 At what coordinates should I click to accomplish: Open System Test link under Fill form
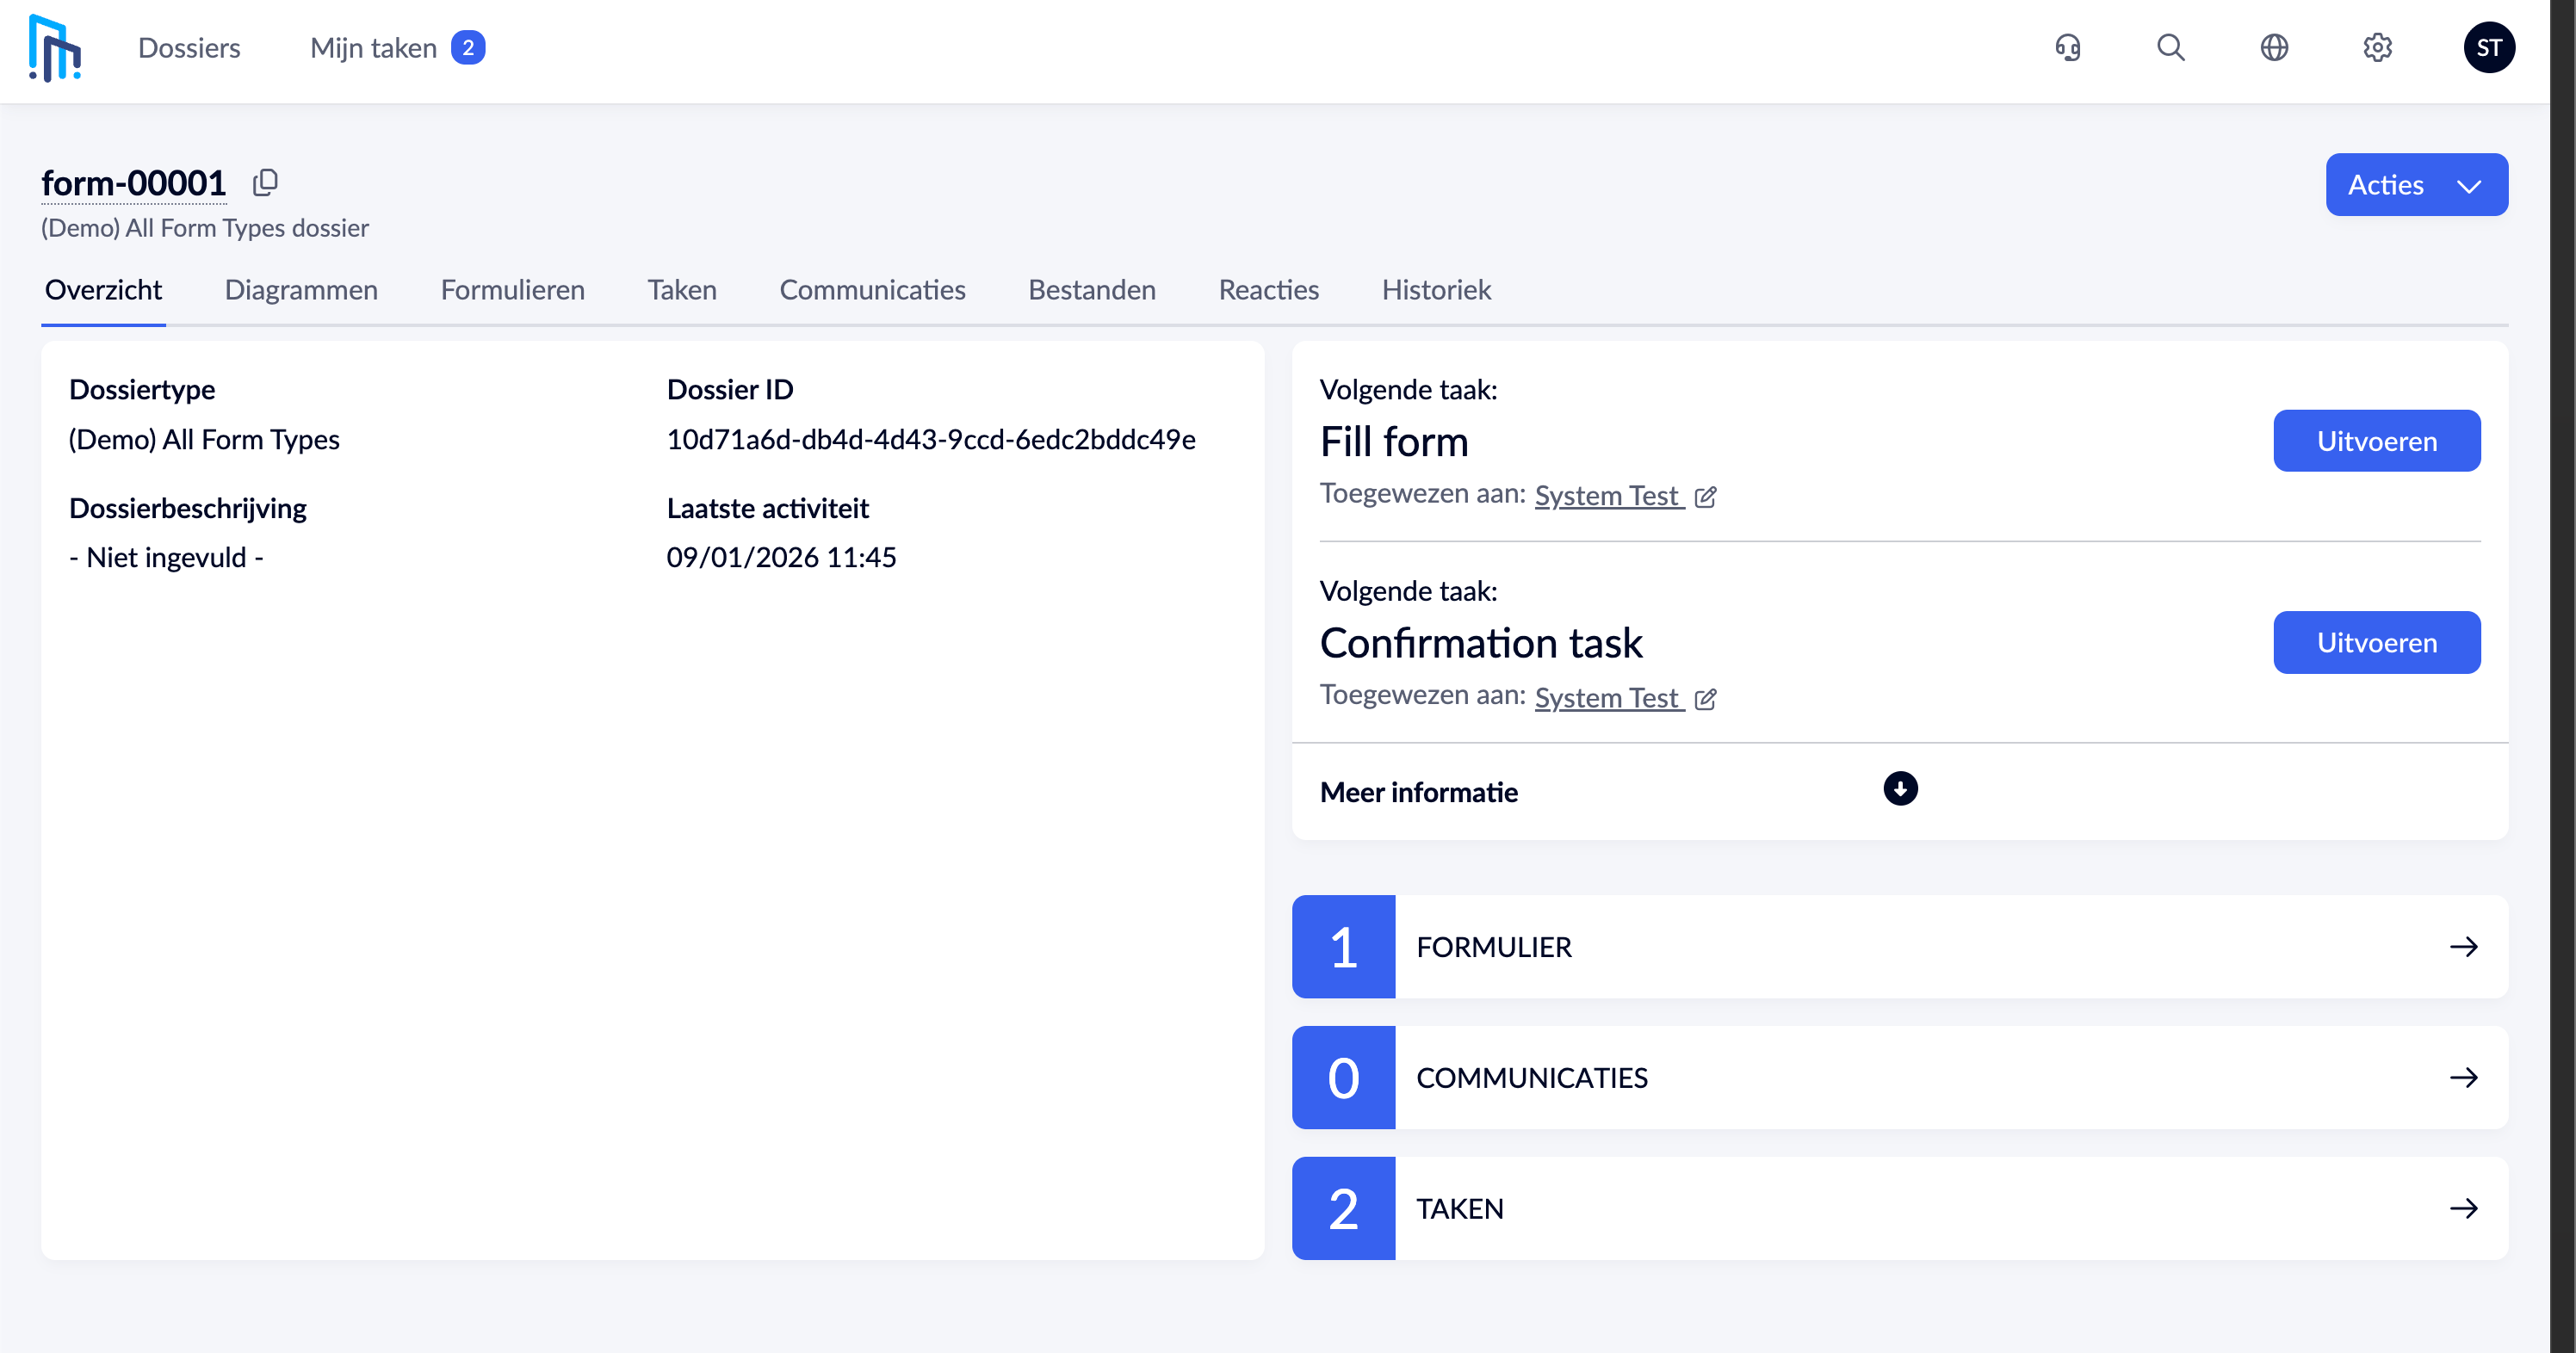pyautogui.click(x=1606, y=496)
